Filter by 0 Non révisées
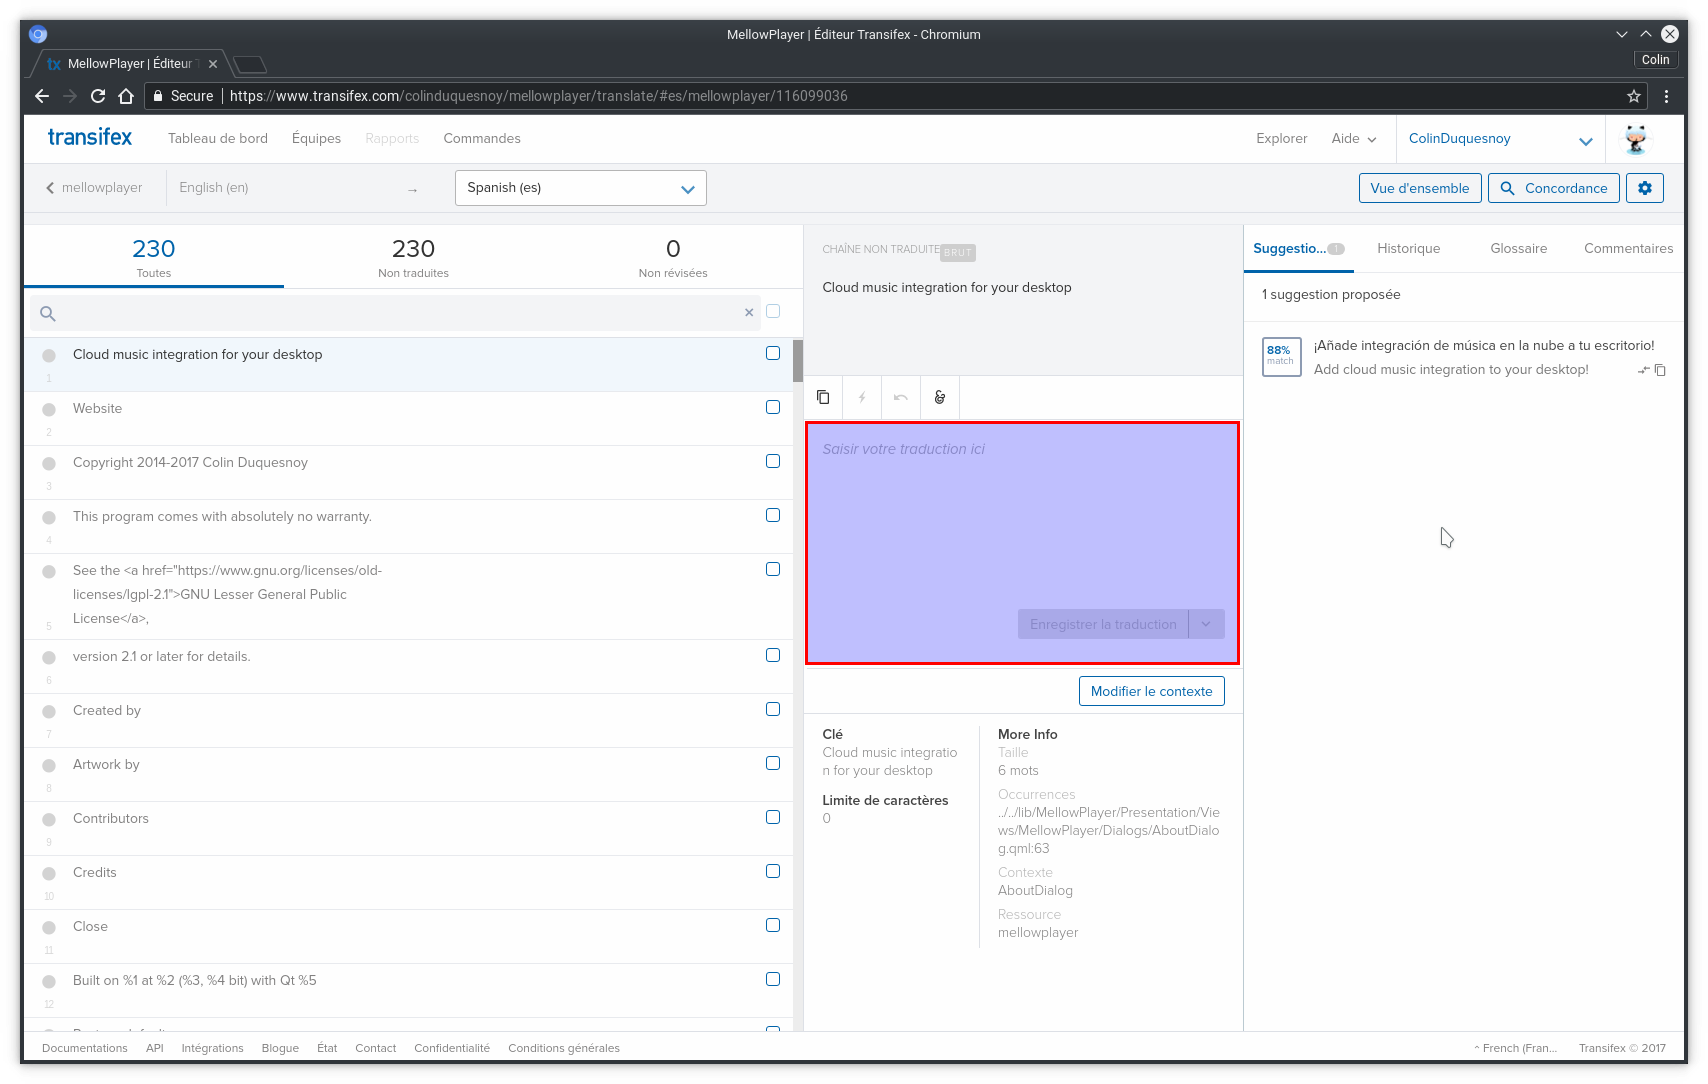The image size is (1708, 1084). (673, 257)
